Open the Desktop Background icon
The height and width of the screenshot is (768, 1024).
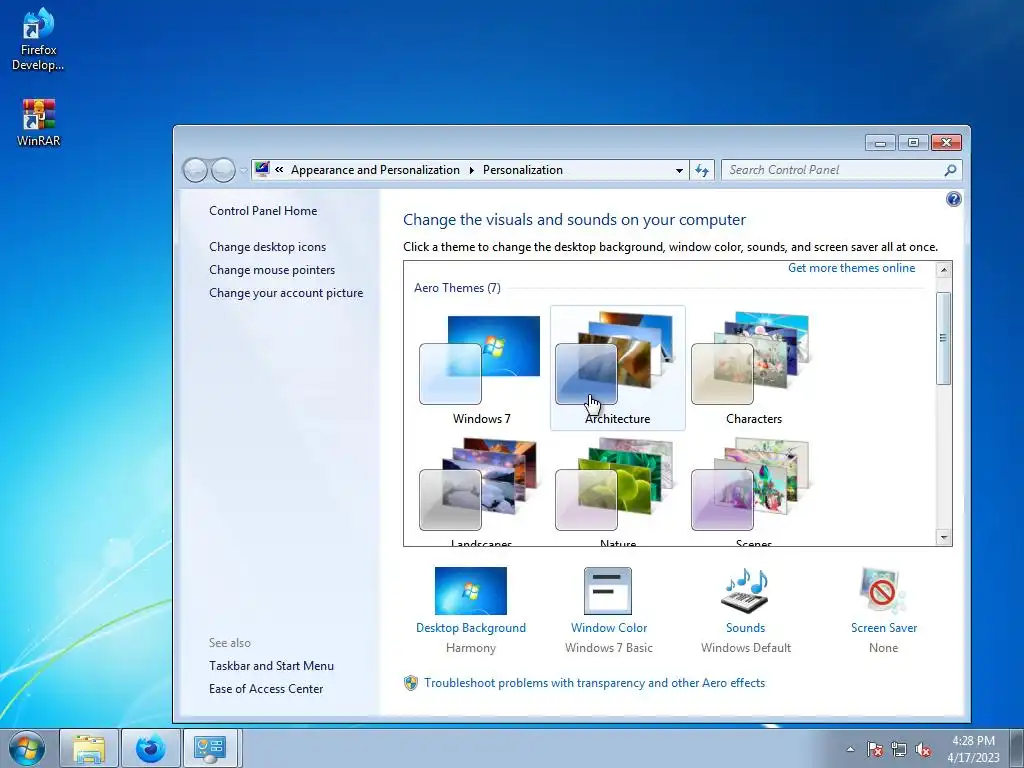pyautogui.click(x=471, y=591)
